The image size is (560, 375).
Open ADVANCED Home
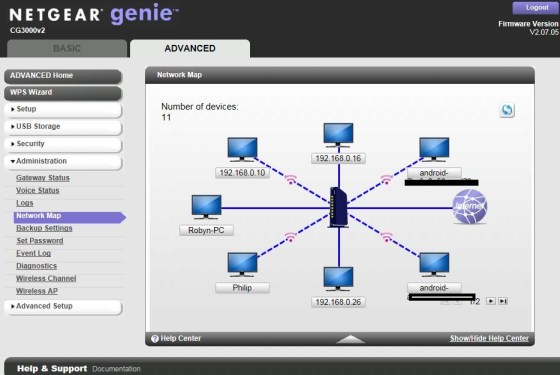[63, 76]
